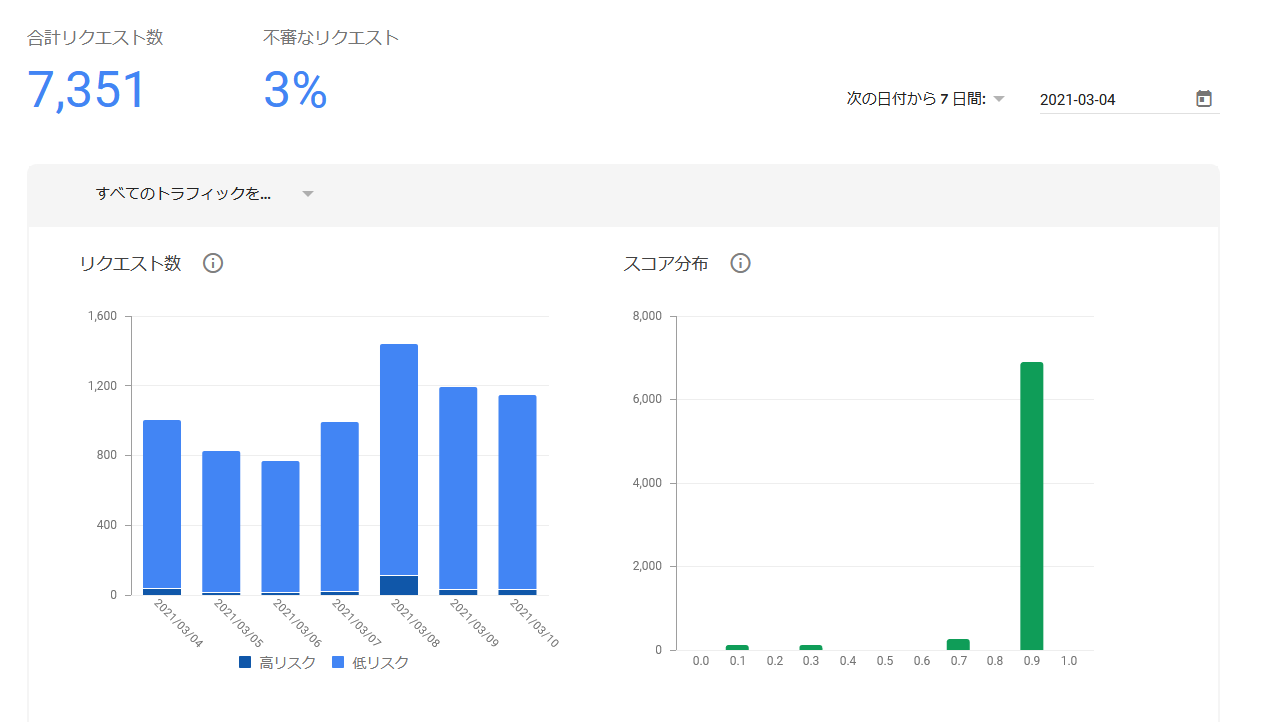Click the 高リスク legend text
1270x722 pixels.
coord(288,662)
